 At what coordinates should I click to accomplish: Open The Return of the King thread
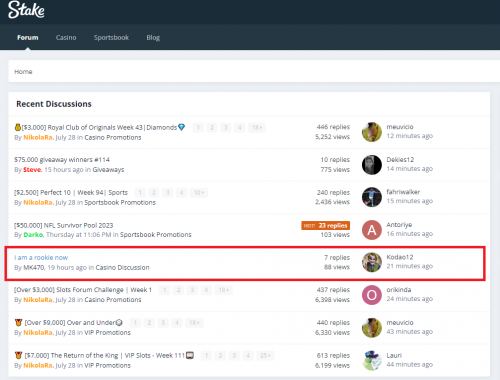(105, 355)
